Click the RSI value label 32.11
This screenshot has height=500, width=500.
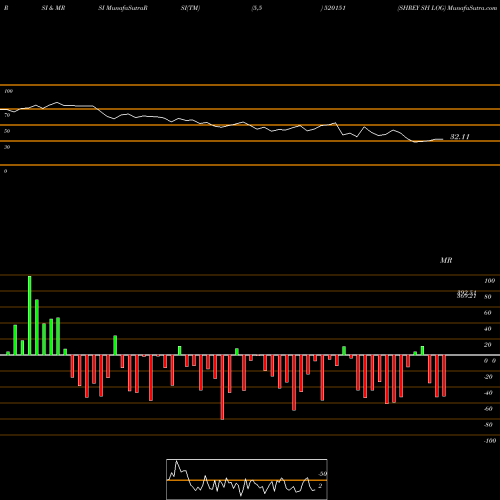[460, 137]
